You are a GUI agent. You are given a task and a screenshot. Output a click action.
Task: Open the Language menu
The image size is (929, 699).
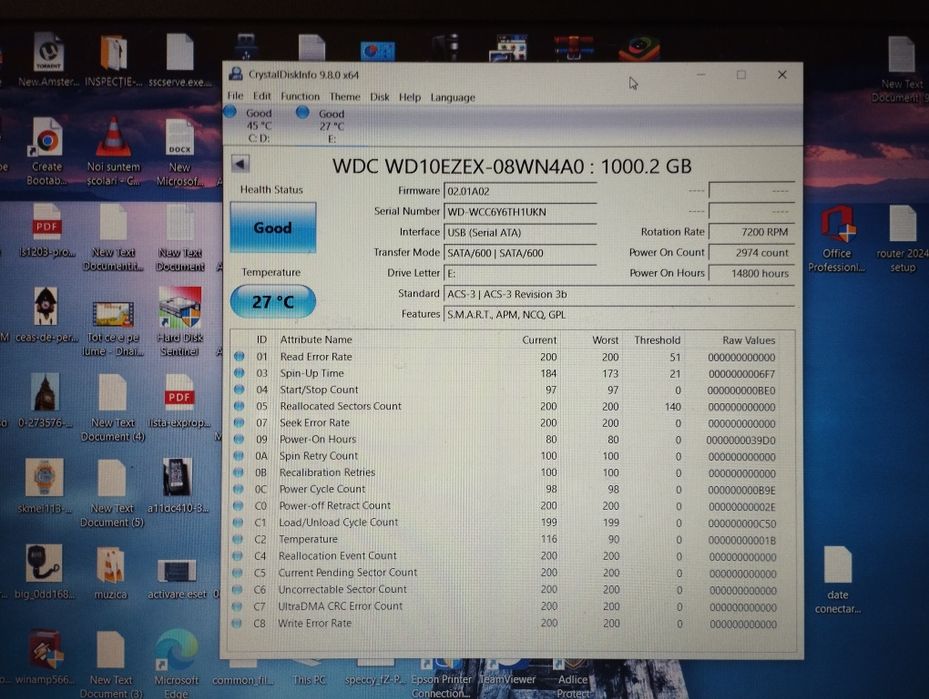(x=453, y=98)
